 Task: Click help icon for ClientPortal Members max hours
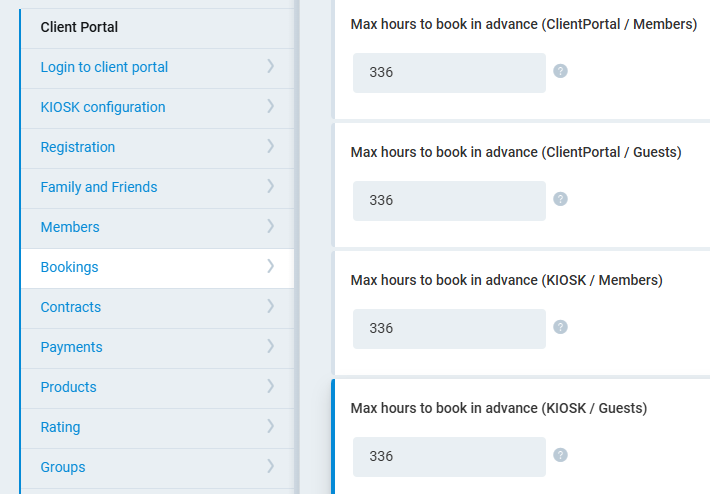(x=561, y=71)
